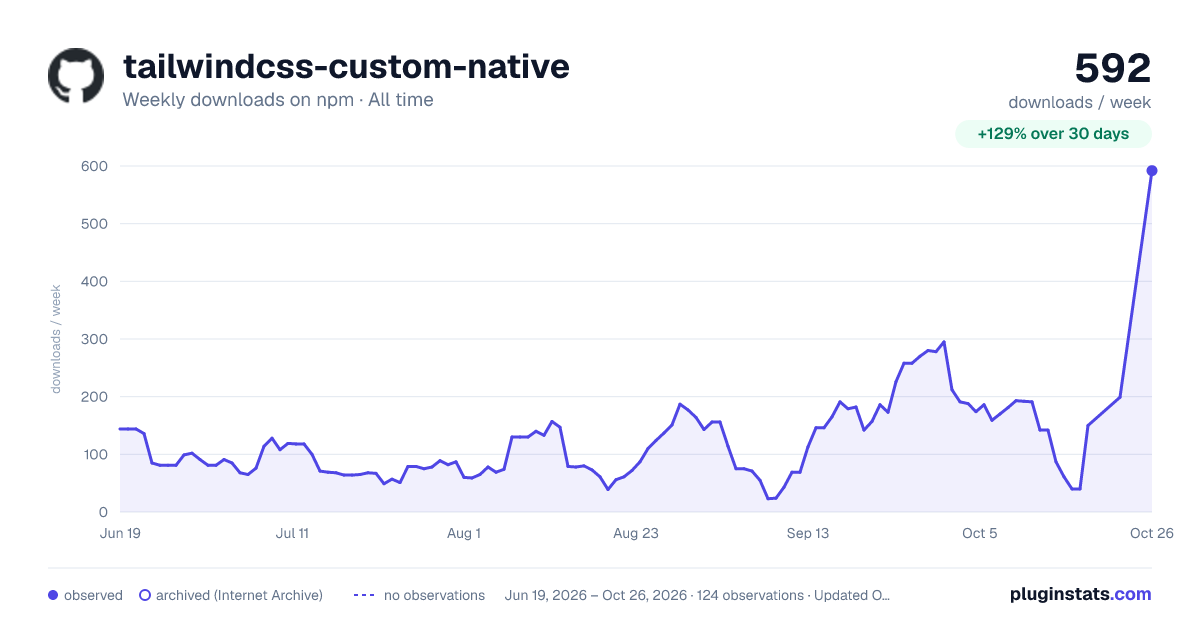Click the 'archived (Internet Archive)' legend circle
The height and width of the screenshot is (630, 1200).
coord(145,595)
